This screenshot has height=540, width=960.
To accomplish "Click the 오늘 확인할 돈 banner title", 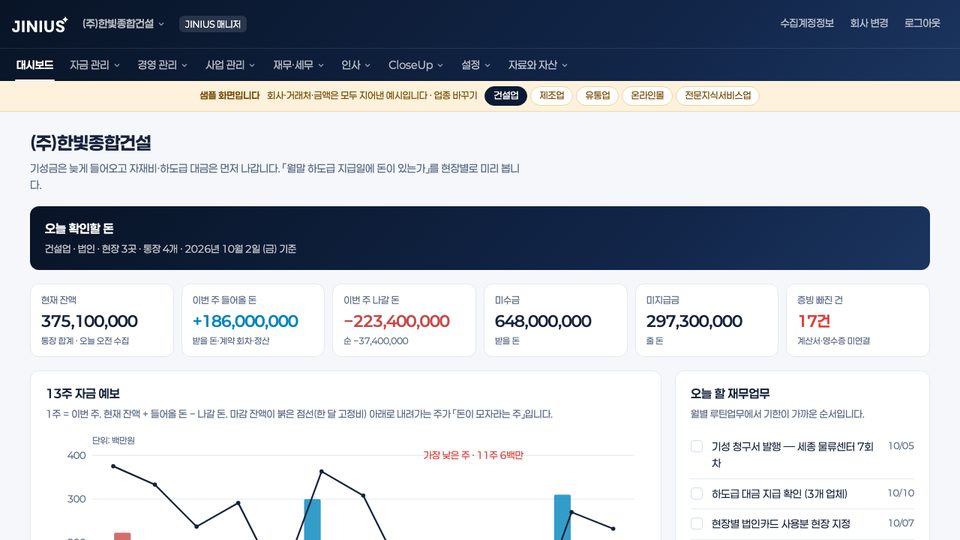I will 79,228.
